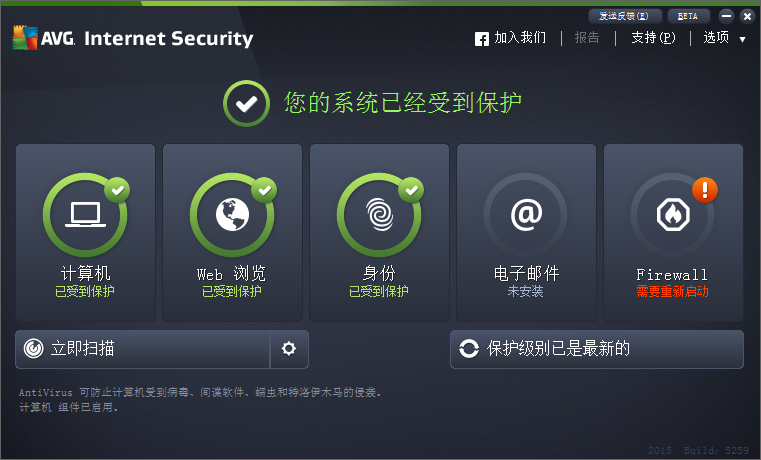The width and height of the screenshot is (761, 460).
Task: Open the 身份 fingerprint identity icon
Action: pyautogui.click(x=380, y=214)
